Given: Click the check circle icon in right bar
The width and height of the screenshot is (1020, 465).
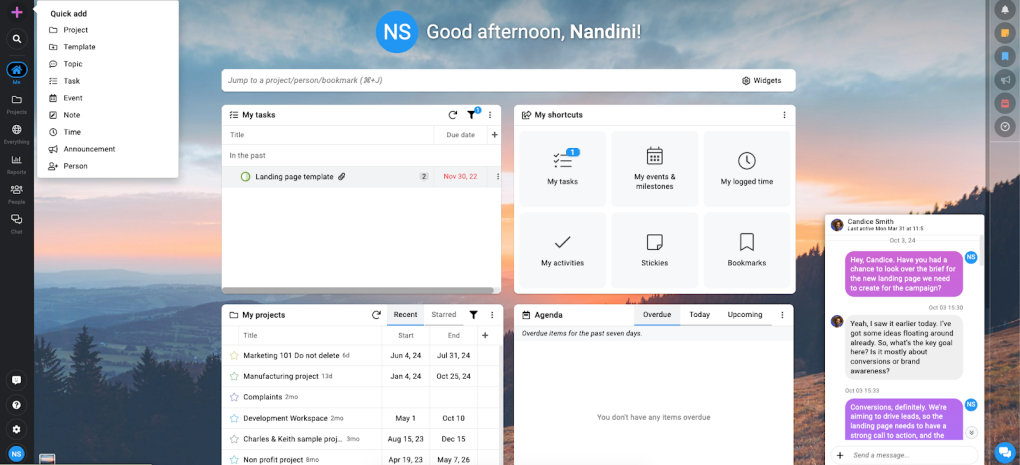Looking at the screenshot, I should [x=1005, y=126].
